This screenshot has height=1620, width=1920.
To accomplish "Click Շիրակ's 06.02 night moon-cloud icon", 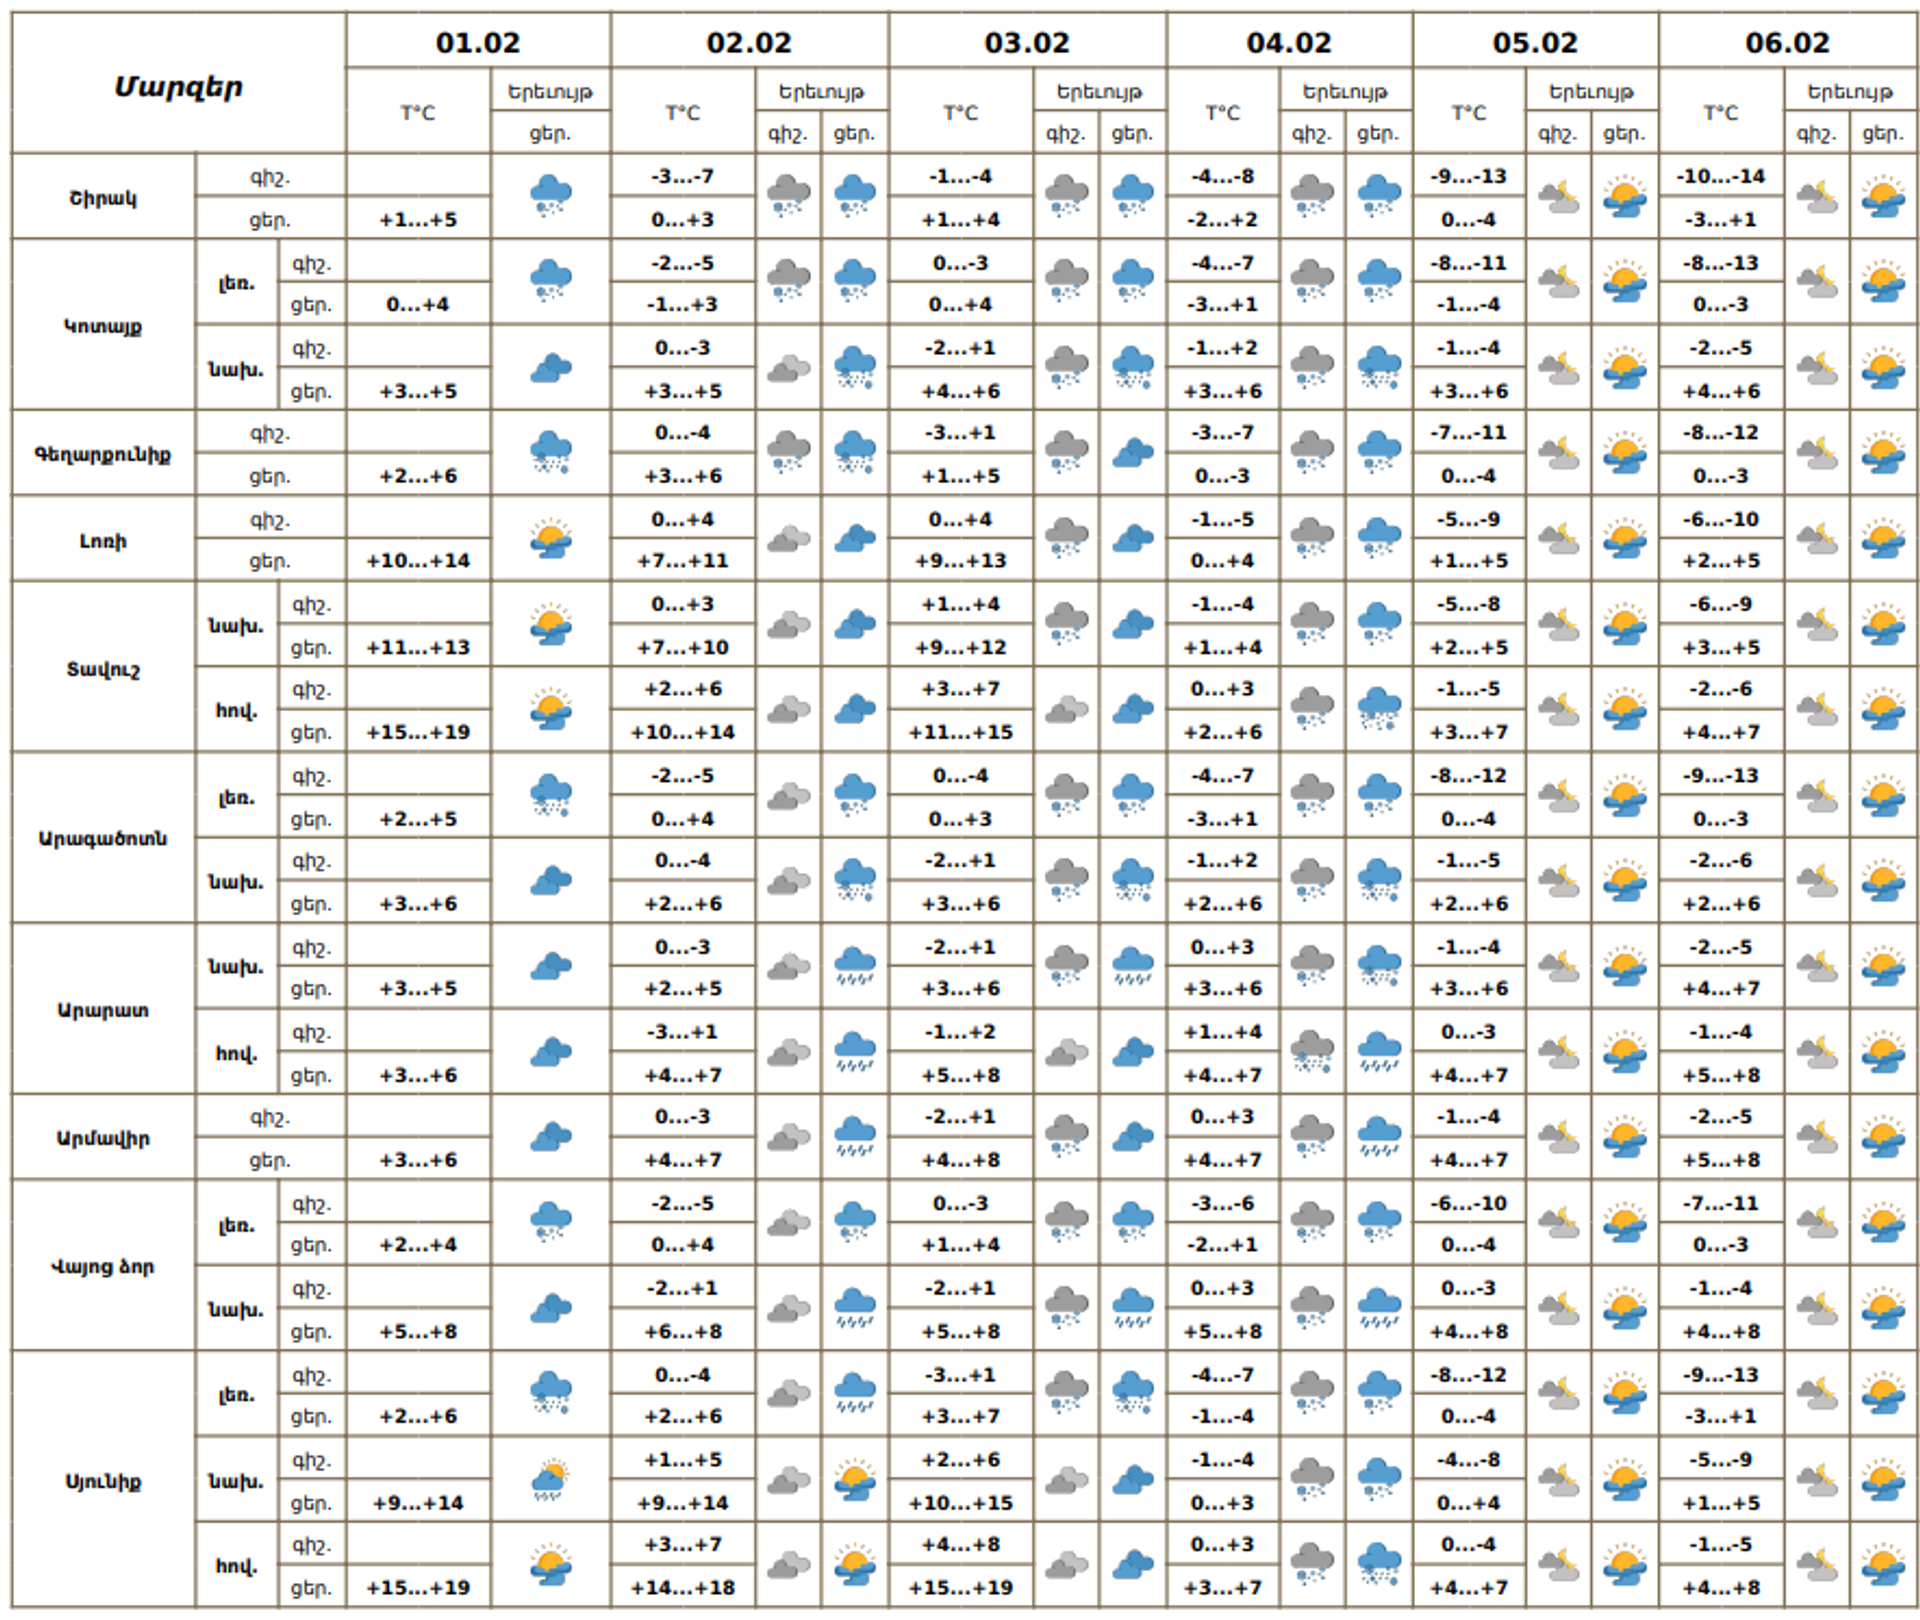I will pyautogui.click(x=1816, y=196).
